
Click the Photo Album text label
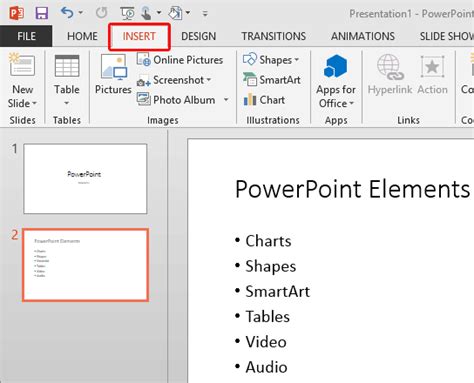[184, 100]
